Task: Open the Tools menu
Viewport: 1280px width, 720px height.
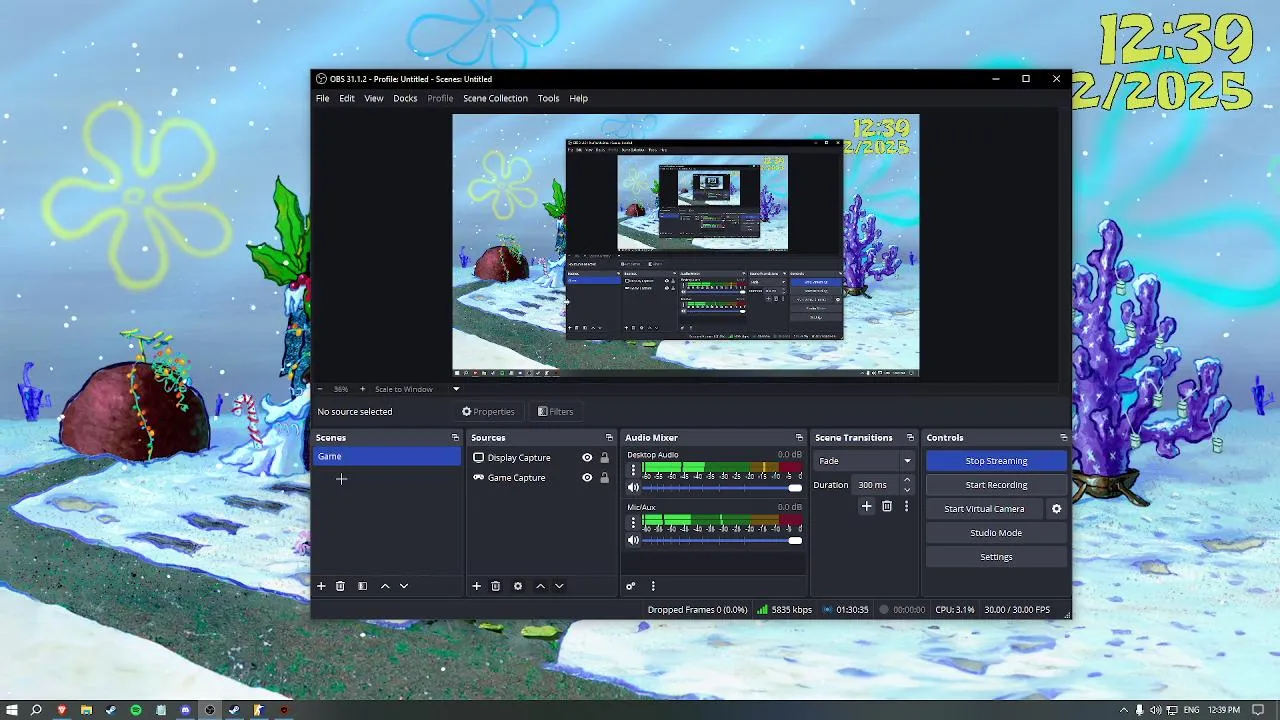Action: click(x=548, y=98)
